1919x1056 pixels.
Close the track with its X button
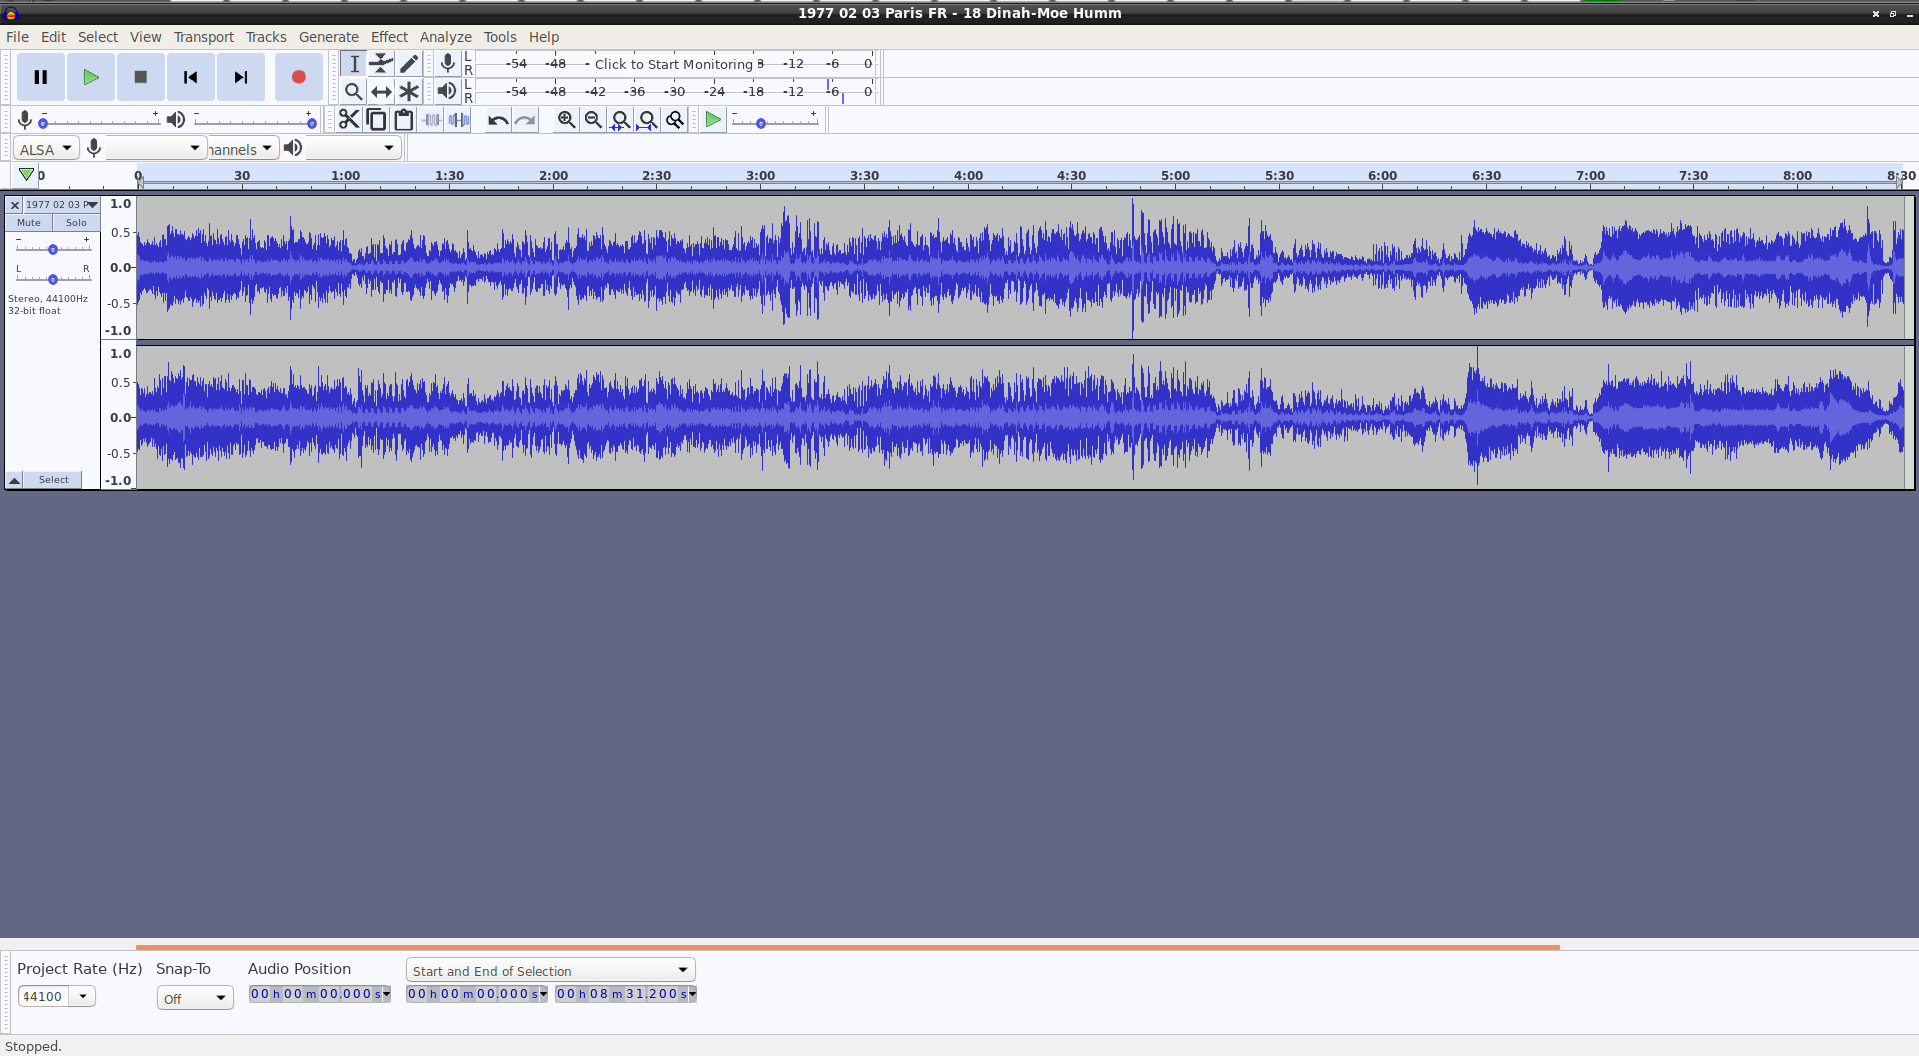pyautogui.click(x=15, y=205)
